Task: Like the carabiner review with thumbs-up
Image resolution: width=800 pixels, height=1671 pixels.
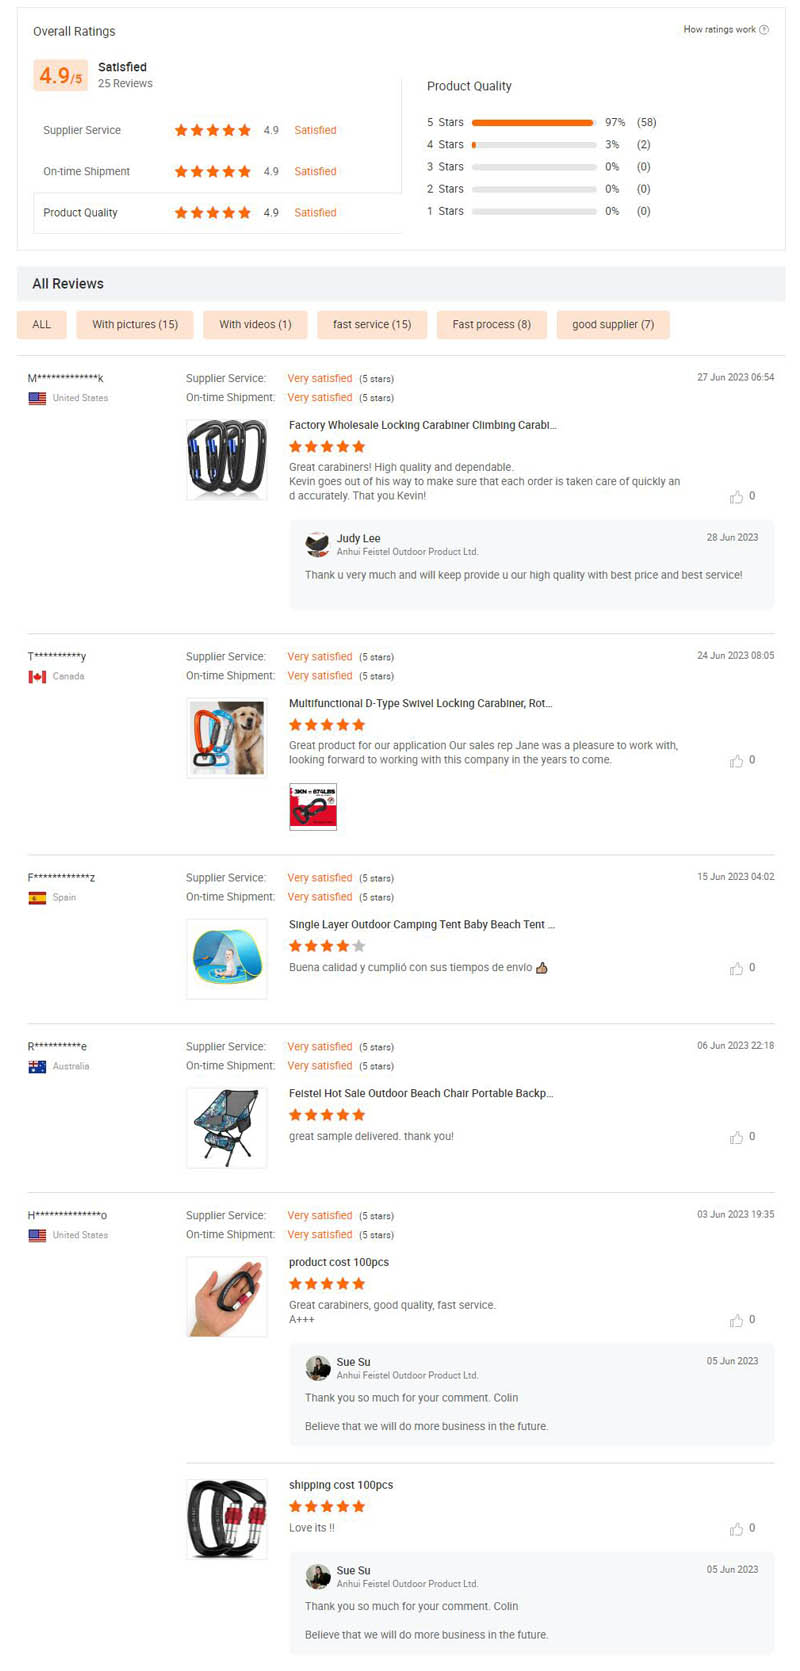Action: [x=736, y=497]
